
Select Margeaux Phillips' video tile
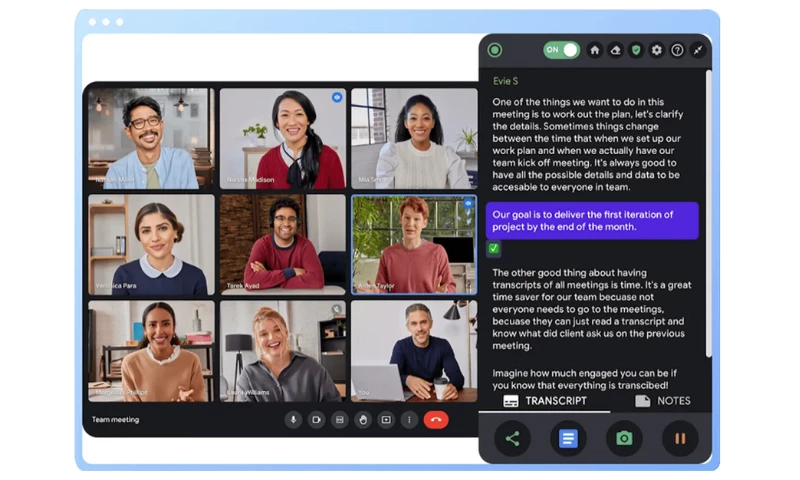click(152, 351)
